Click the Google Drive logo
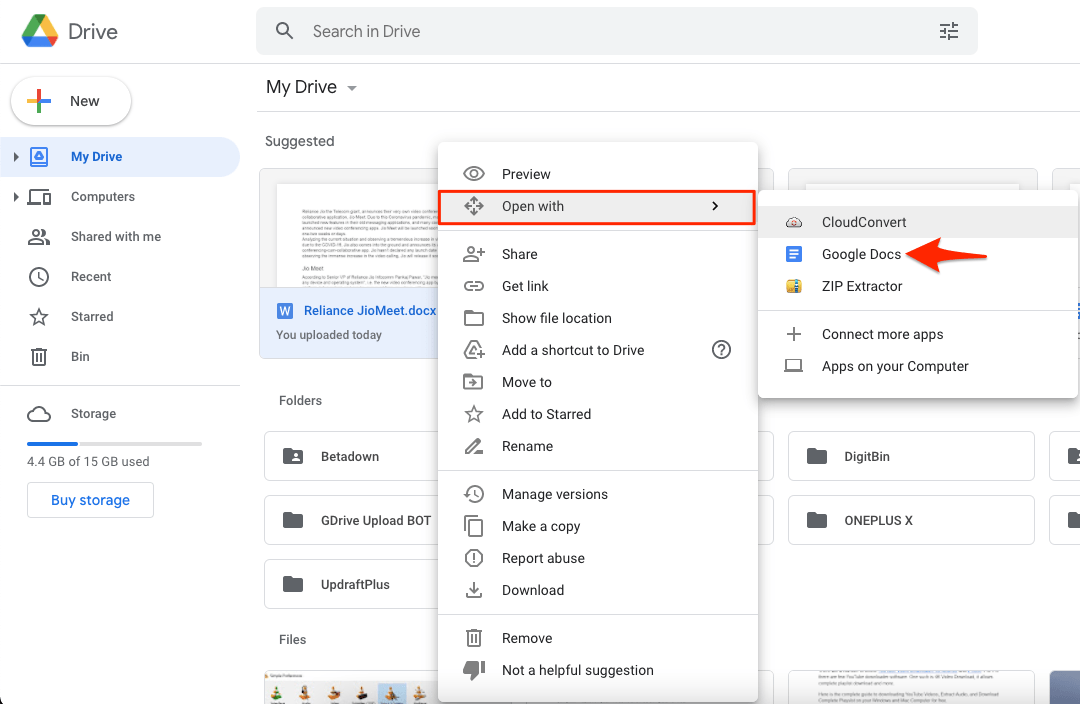The image size is (1080, 704). [40, 31]
